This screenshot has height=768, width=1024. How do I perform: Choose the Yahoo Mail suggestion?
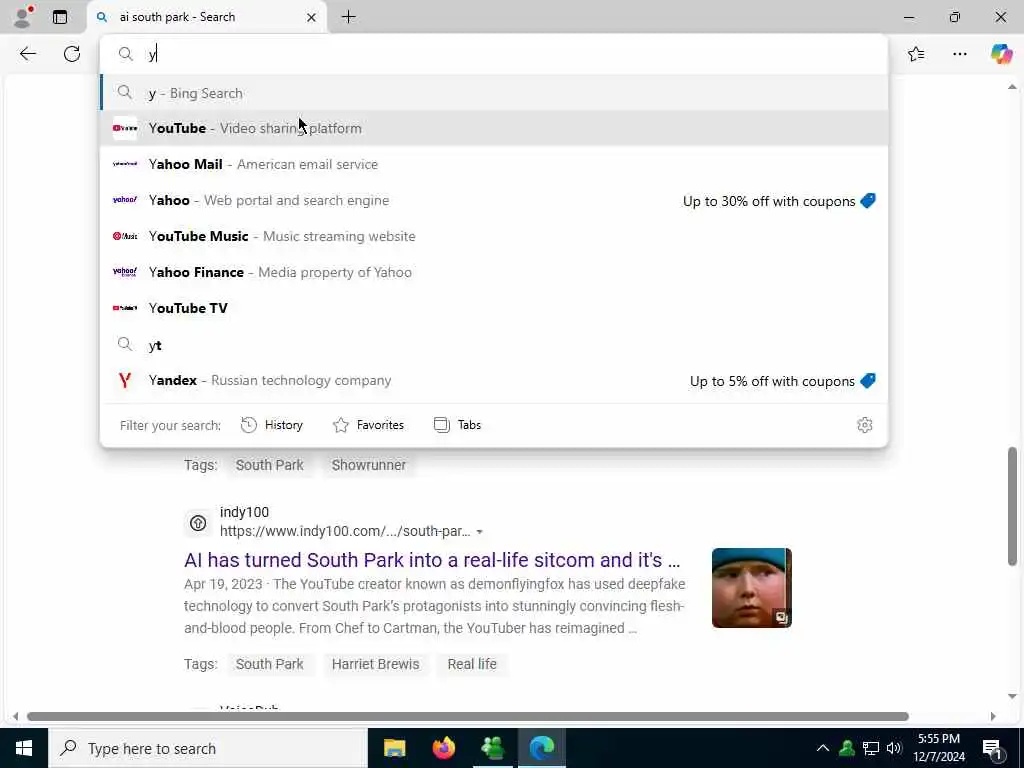pyautogui.click(x=494, y=164)
